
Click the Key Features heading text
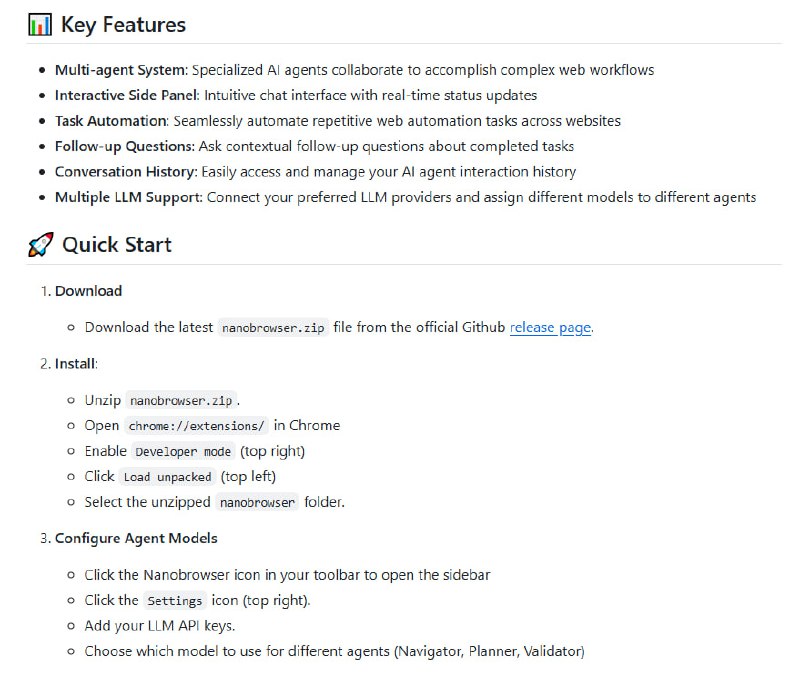pos(123,25)
